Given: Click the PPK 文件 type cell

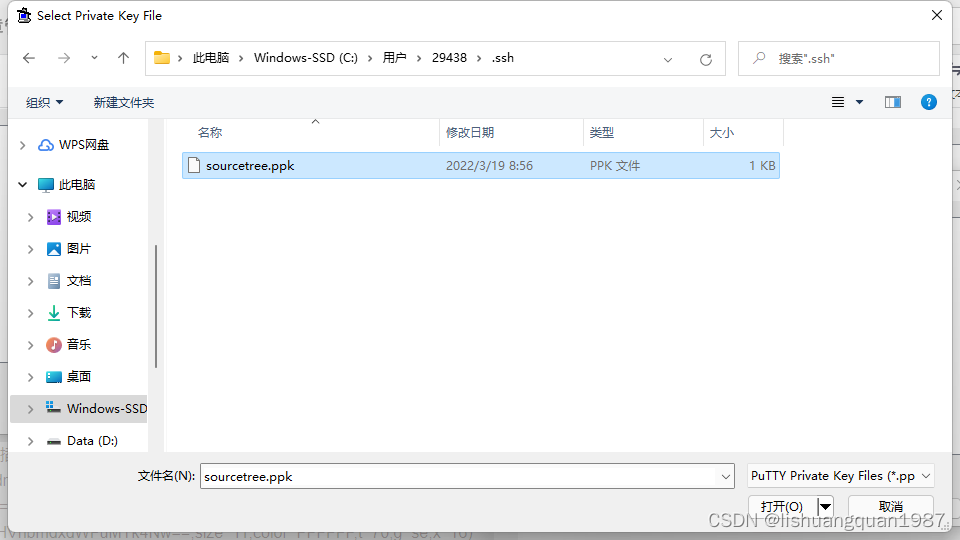Looking at the screenshot, I should pos(615,166).
